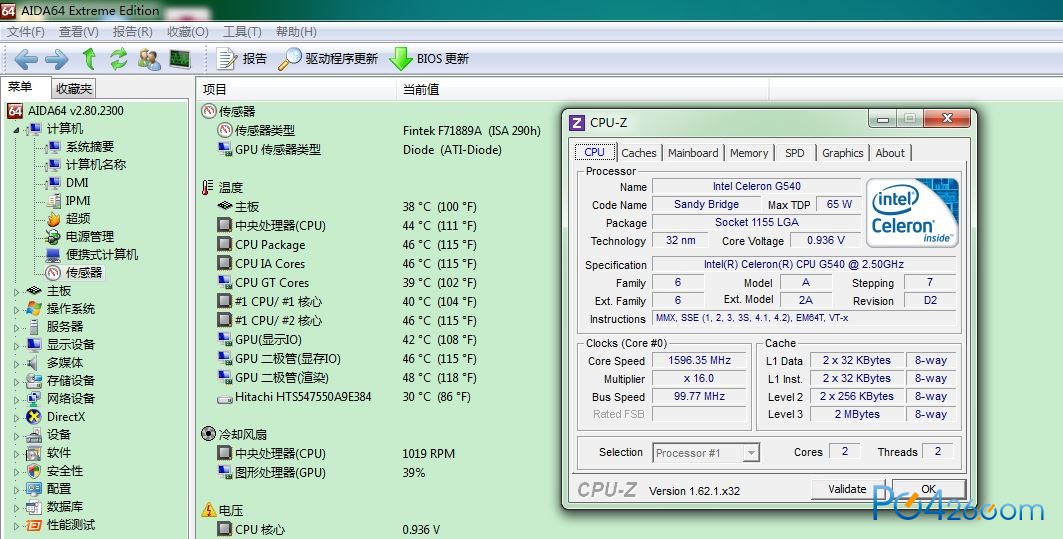Viewport: 1063px width, 539px height.
Task: Open the 工具(T) menu
Action: click(242, 32)
